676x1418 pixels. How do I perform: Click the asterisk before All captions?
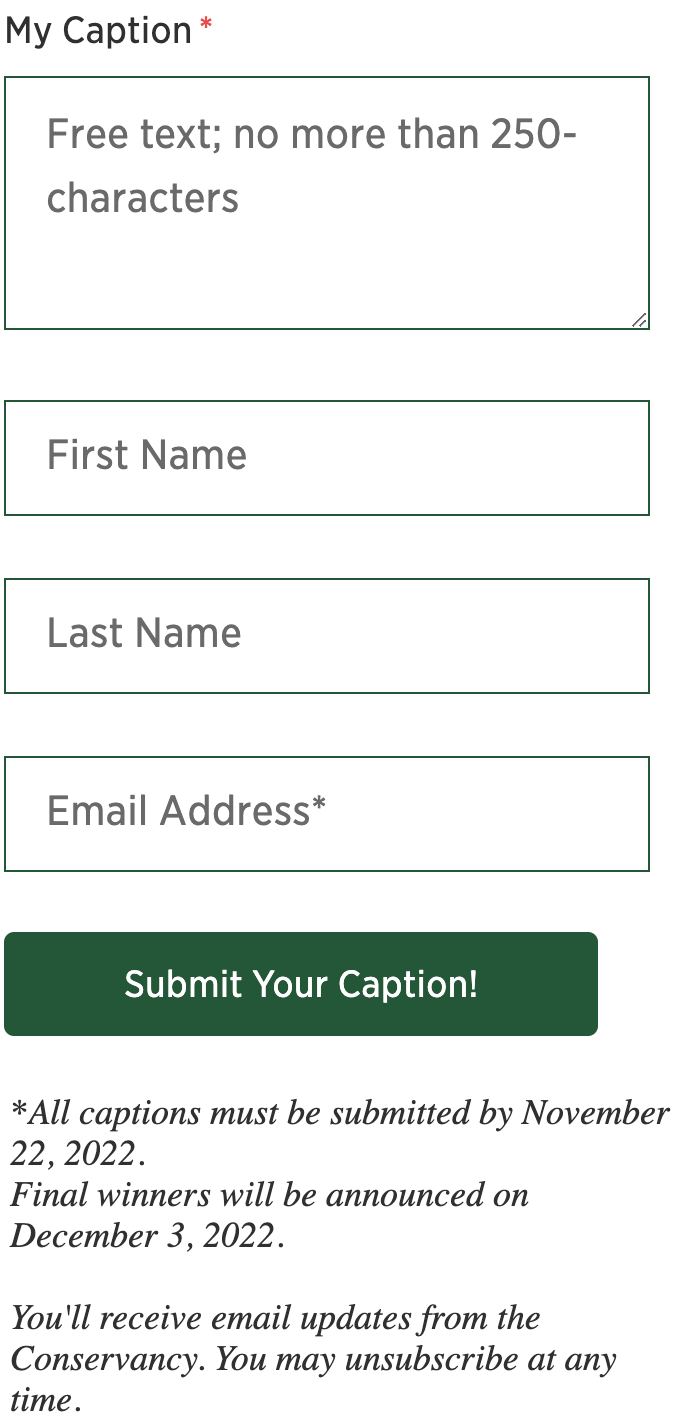pos(17,1110)
